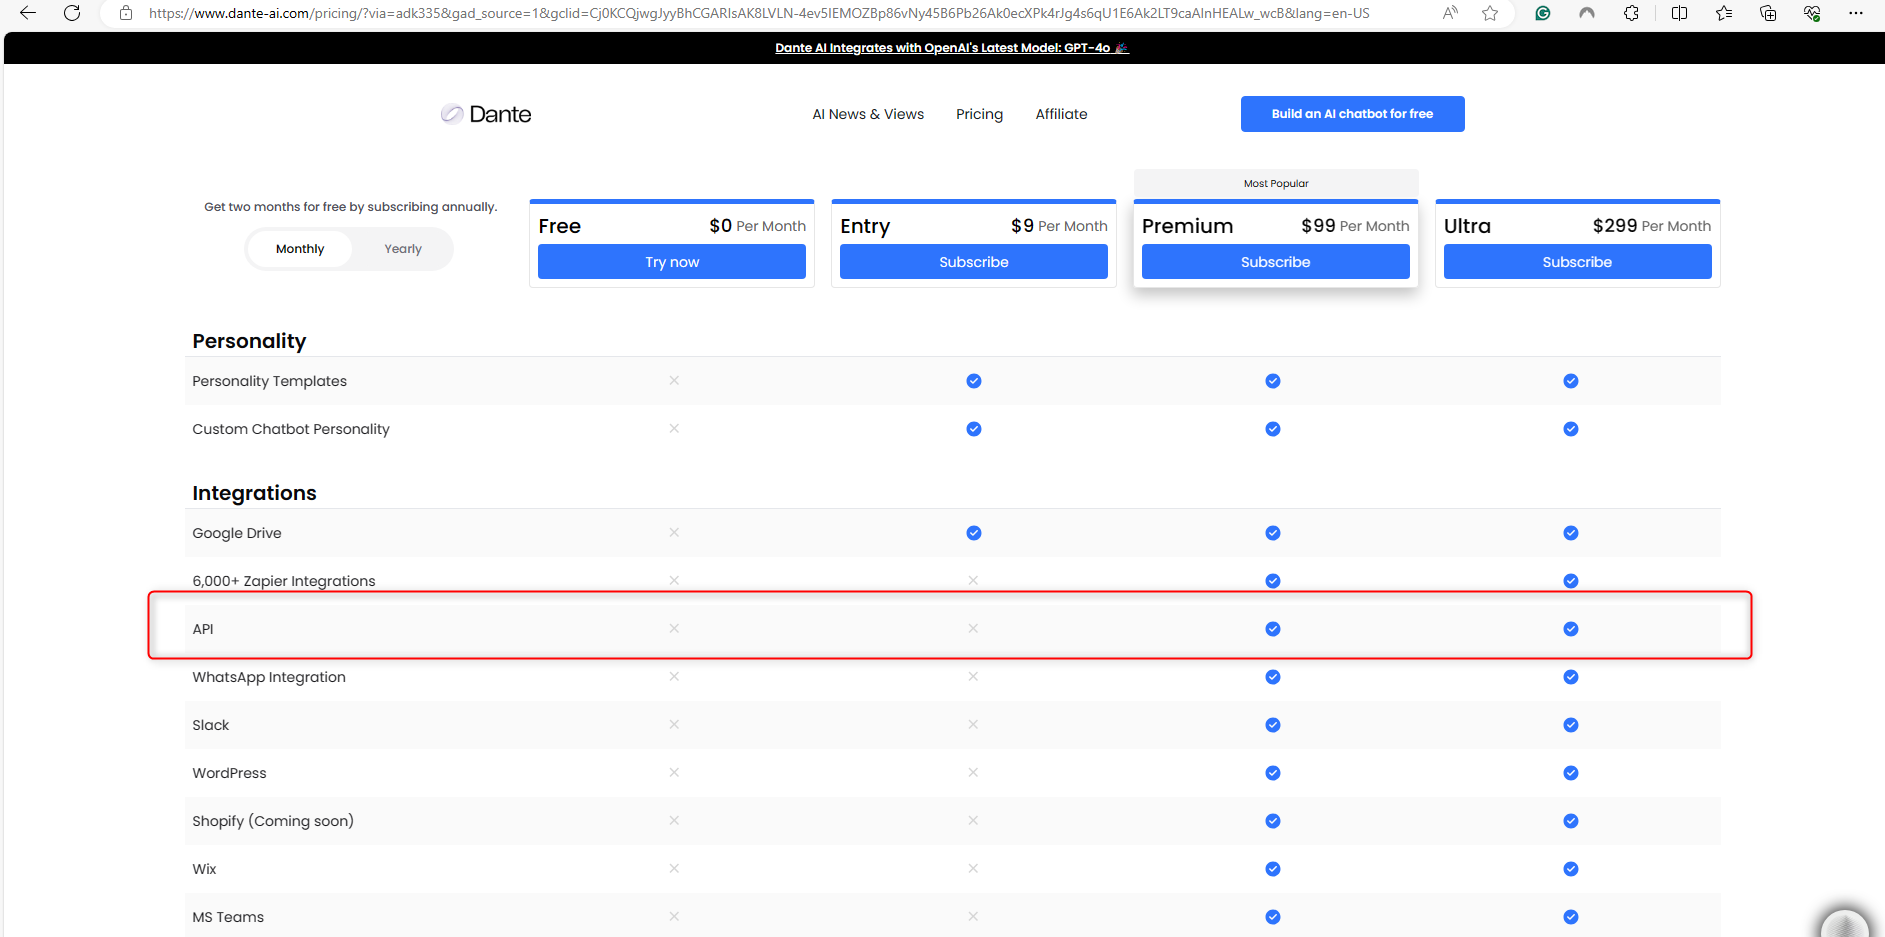Click the Shopify (Coming soon) label
Viewport: 1885px width, 937px height.
[x=273, y=821]
